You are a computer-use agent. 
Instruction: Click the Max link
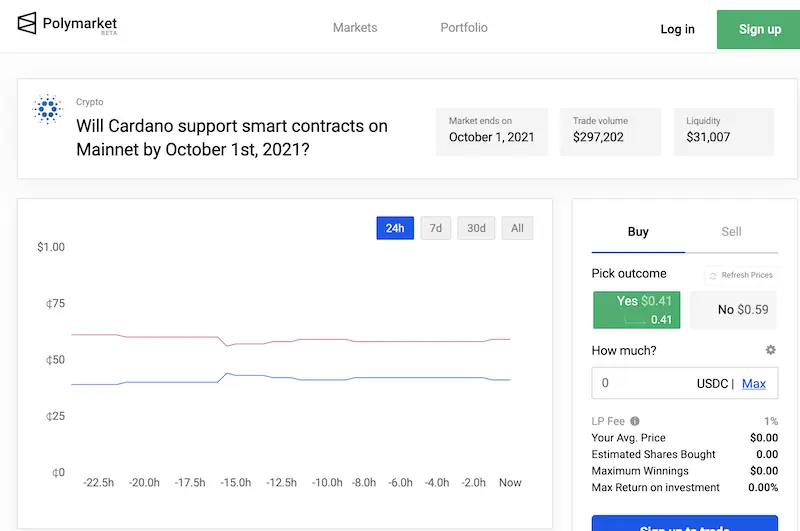click(754, 384)
